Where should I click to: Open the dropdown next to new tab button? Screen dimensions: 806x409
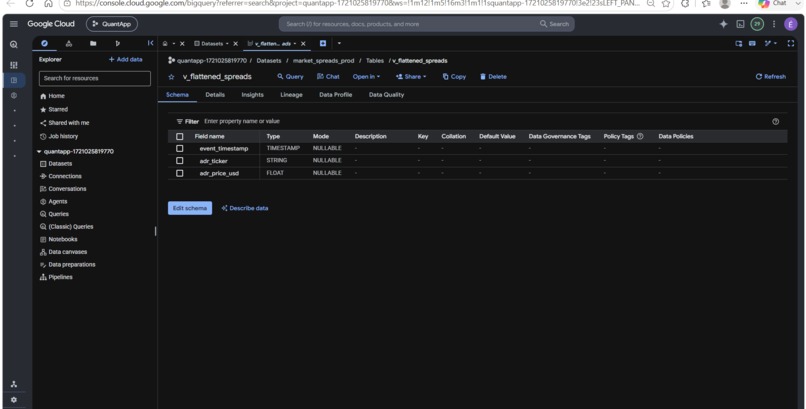pos(339,44)
